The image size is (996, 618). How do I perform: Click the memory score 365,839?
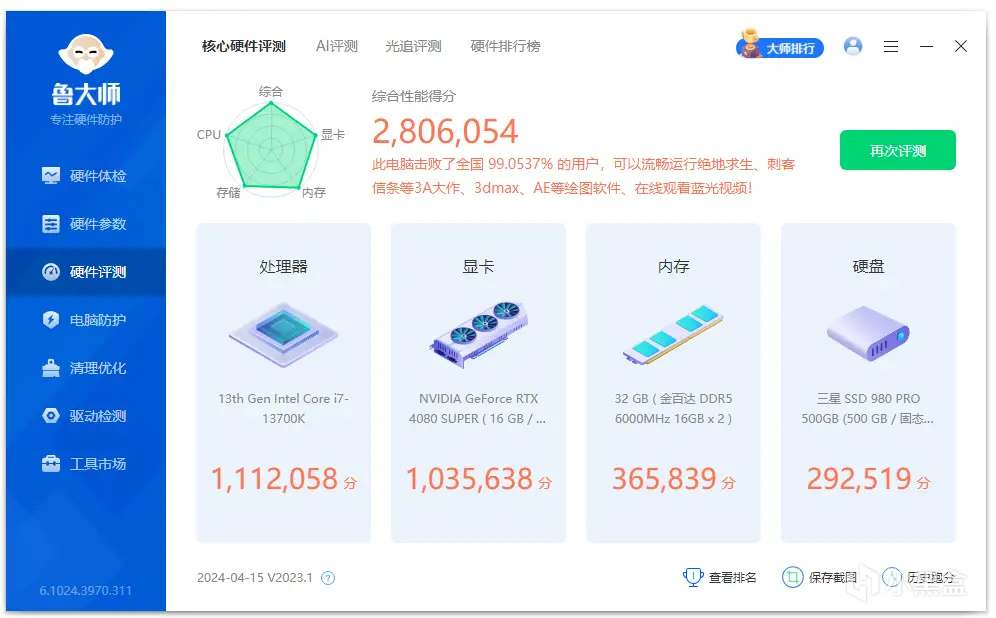664,479
